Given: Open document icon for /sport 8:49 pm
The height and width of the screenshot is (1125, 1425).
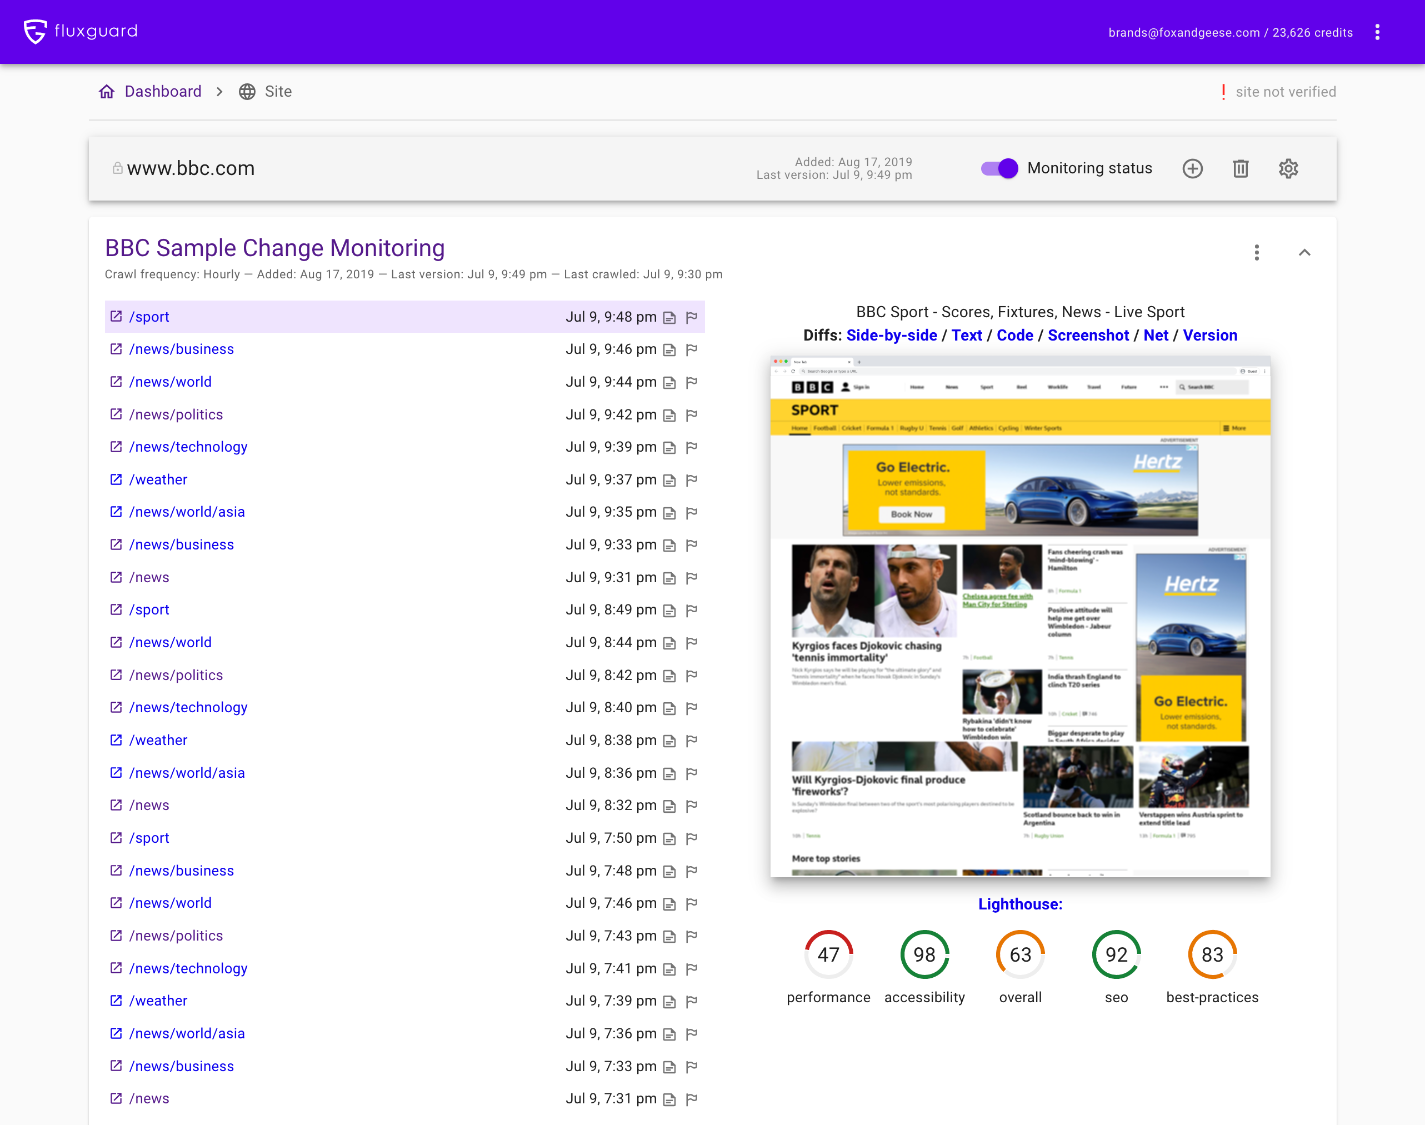Looking at the screenshot, I should tap(670, 610).
